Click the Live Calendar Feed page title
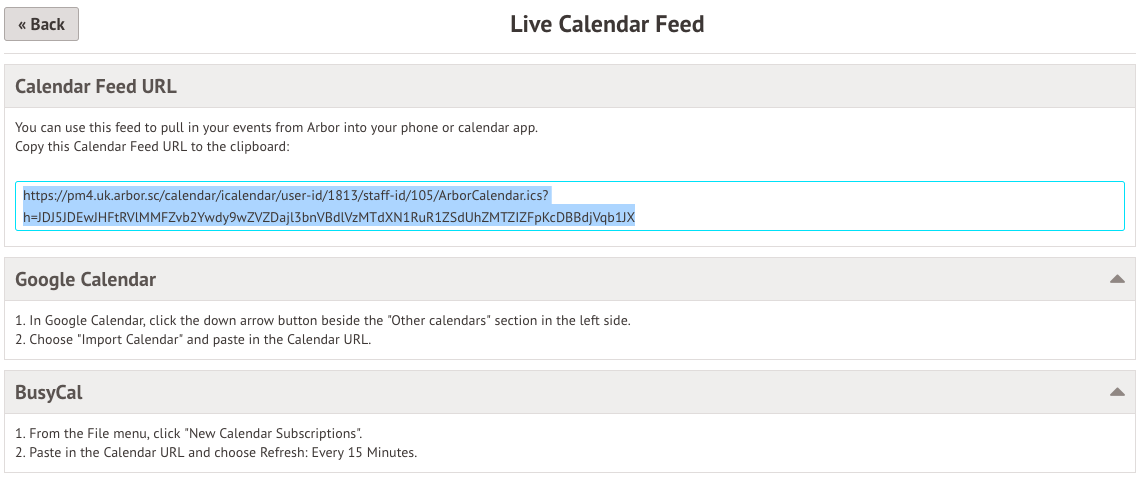The image size is (1143, 482). pyautogui.click(x=607, y=25)
